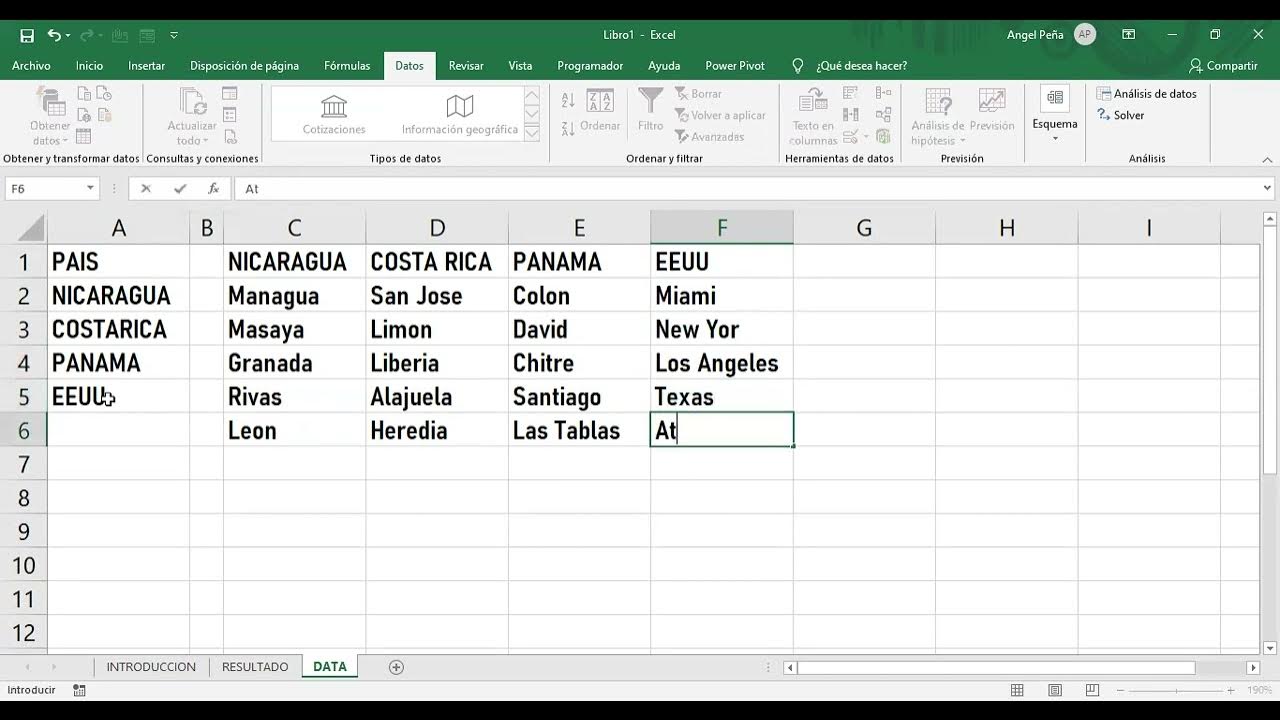The image size is (1280, 720).
Task: Open the Archivo menu tab
Action: coord(31,66)
